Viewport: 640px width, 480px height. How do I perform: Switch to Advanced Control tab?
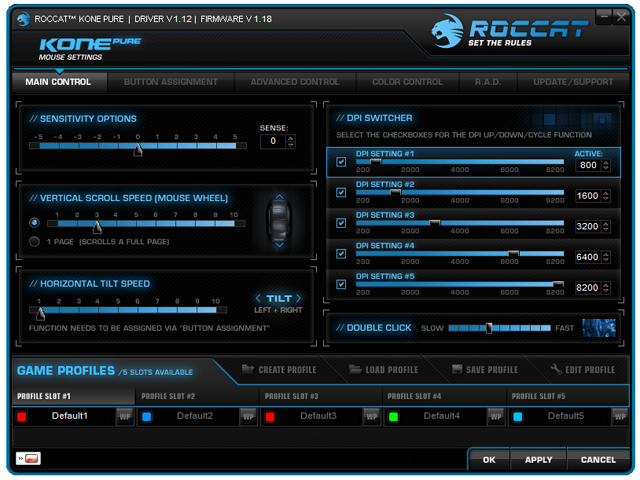pyautogui.click(x=295, y=82)
